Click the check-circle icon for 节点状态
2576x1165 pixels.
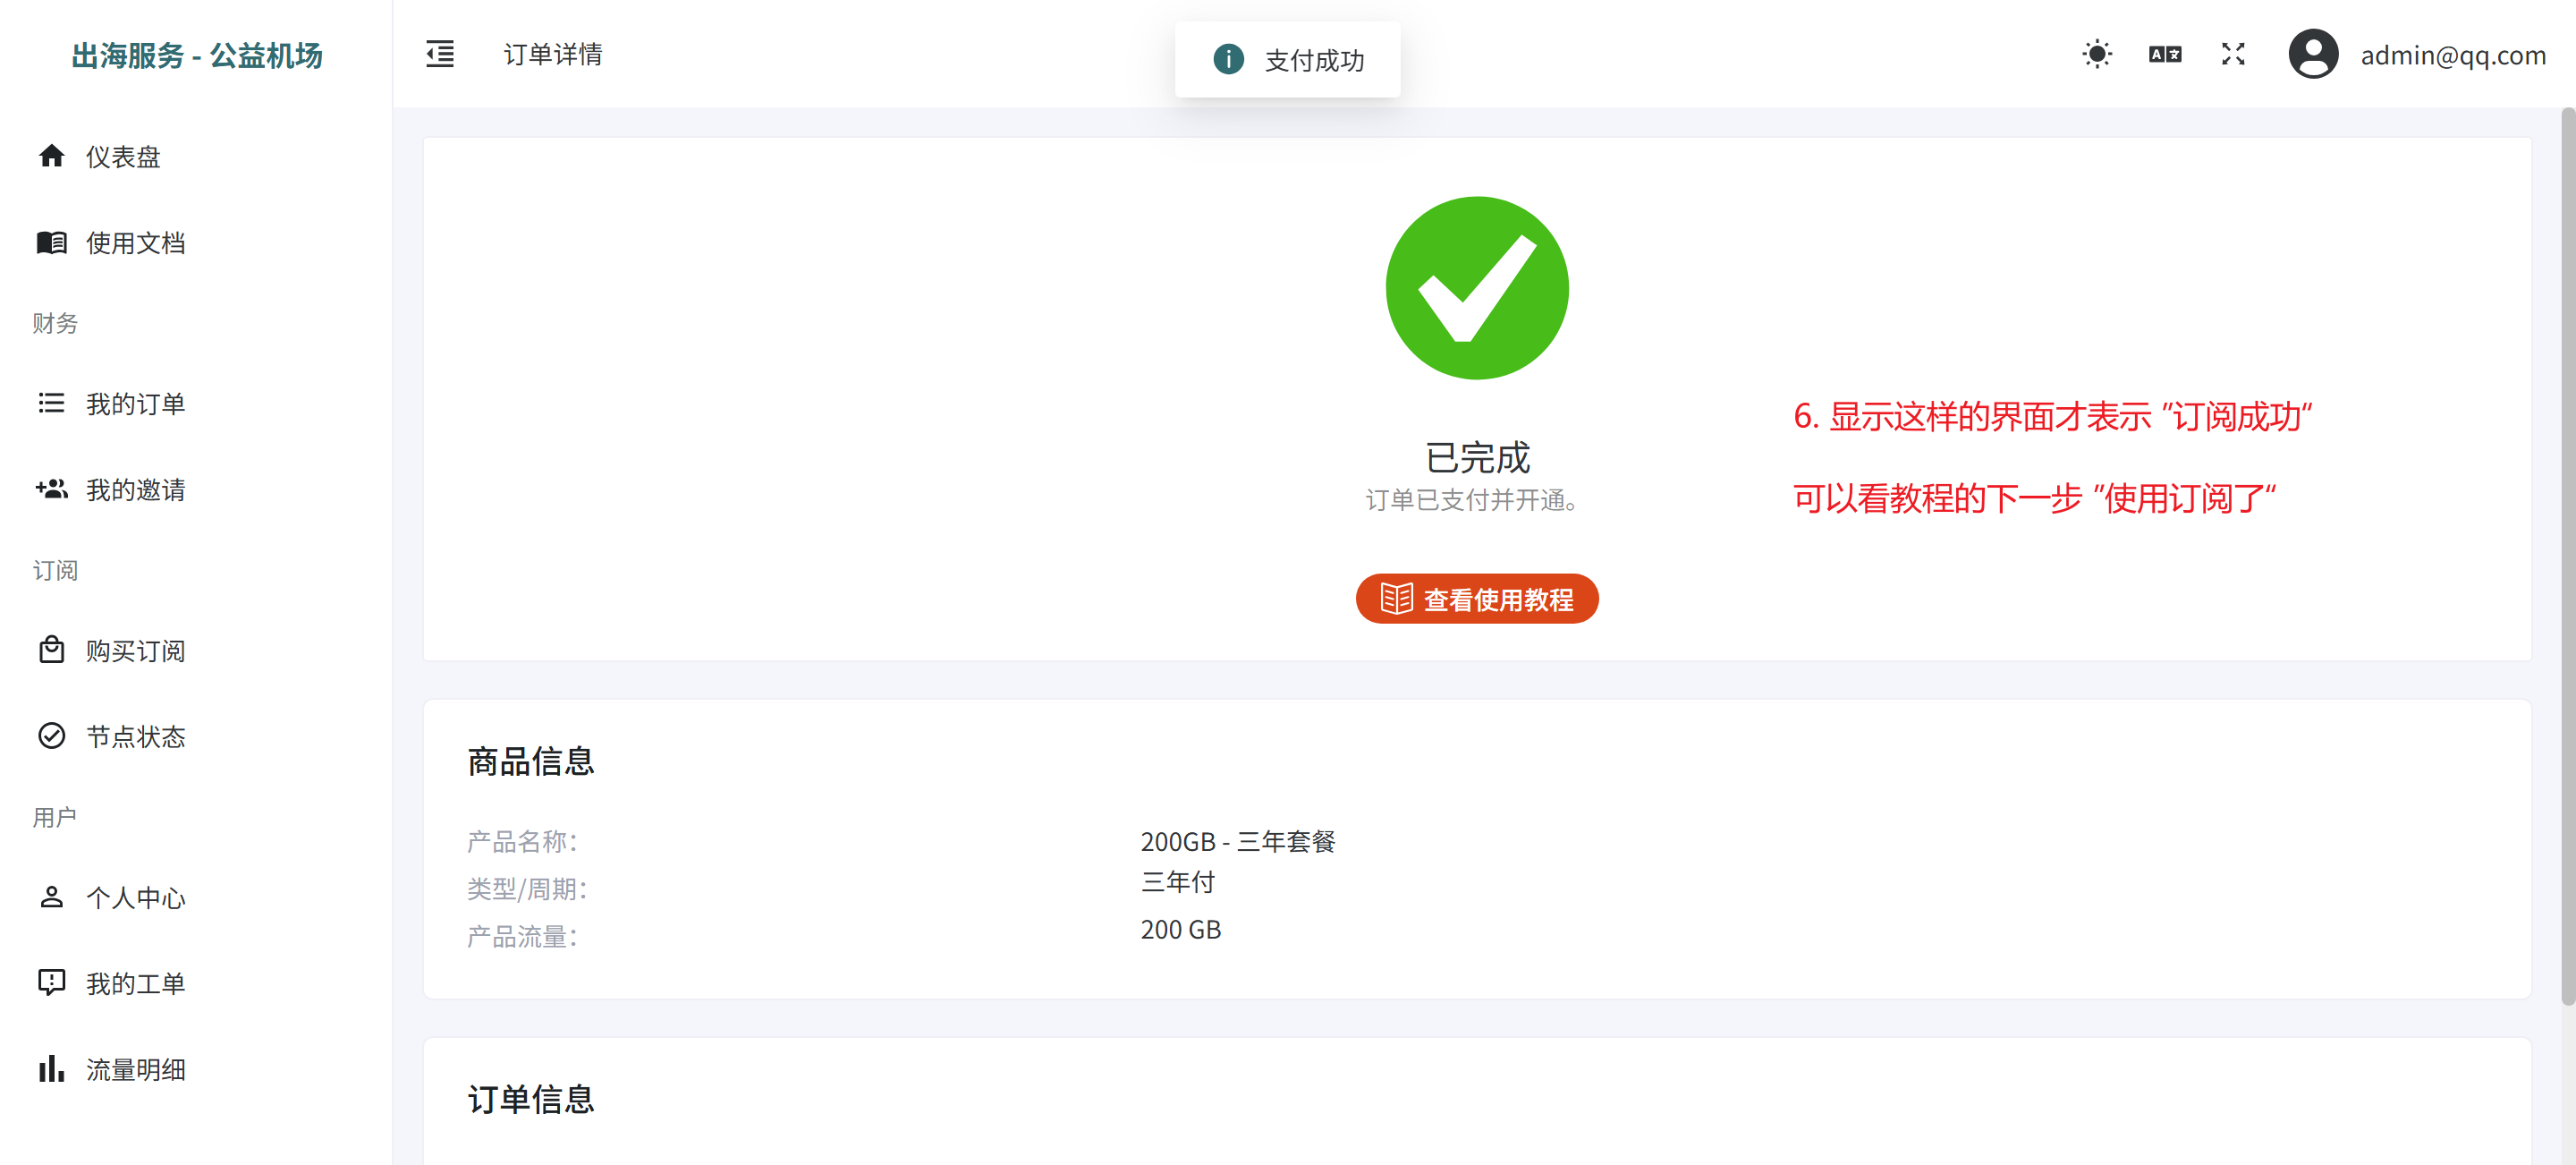[x=52, y=736]
